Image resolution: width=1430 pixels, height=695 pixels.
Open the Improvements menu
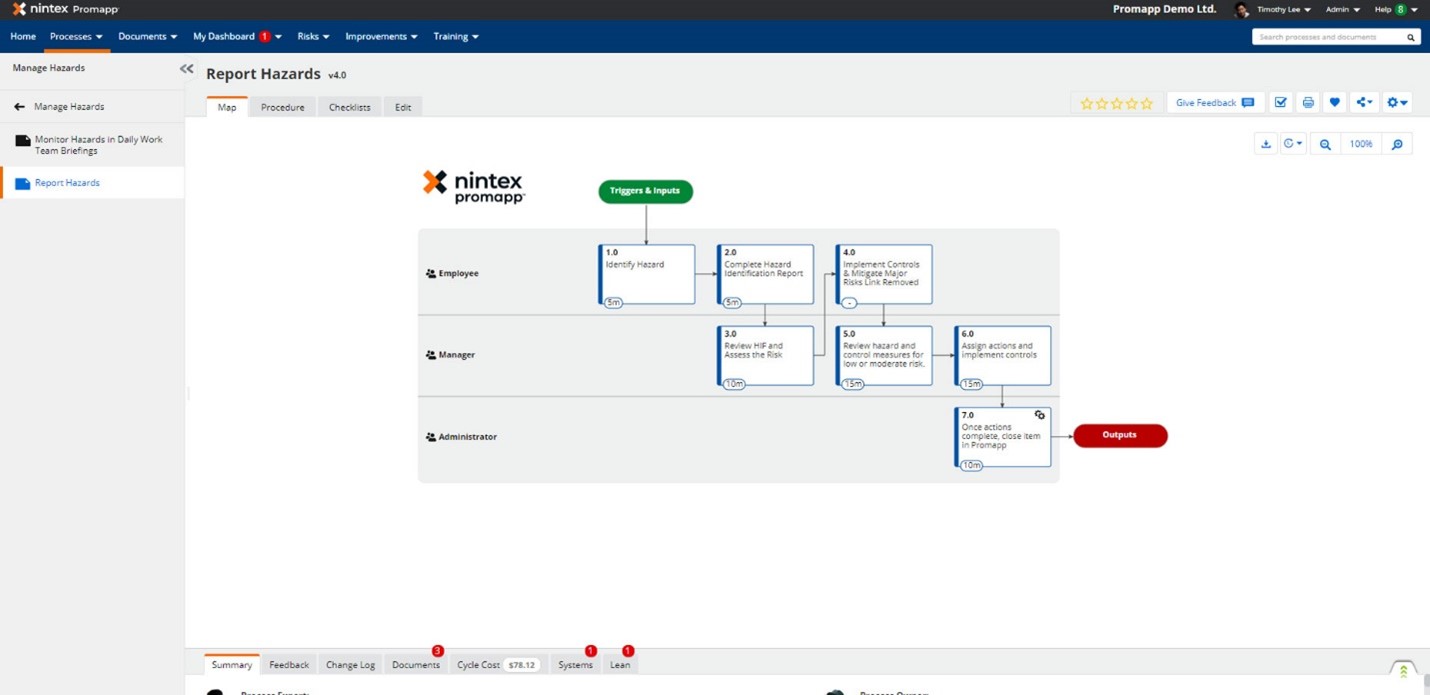(381, 36)
